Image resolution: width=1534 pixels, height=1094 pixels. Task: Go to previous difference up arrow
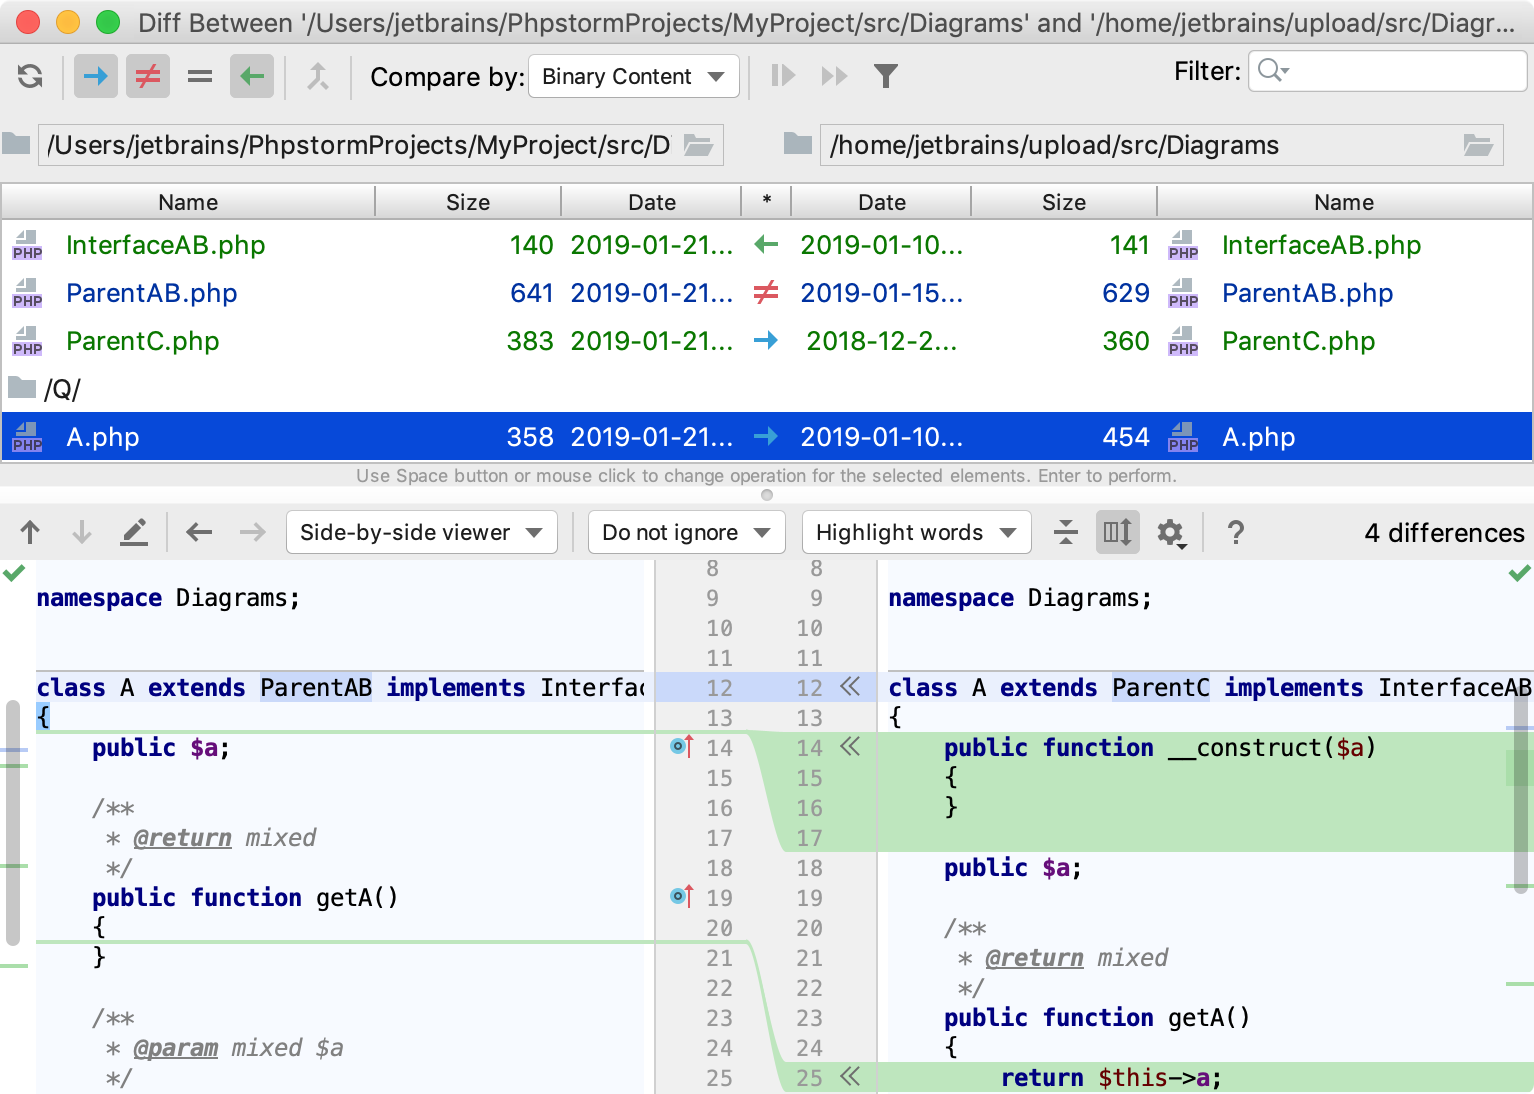[30, 533]
